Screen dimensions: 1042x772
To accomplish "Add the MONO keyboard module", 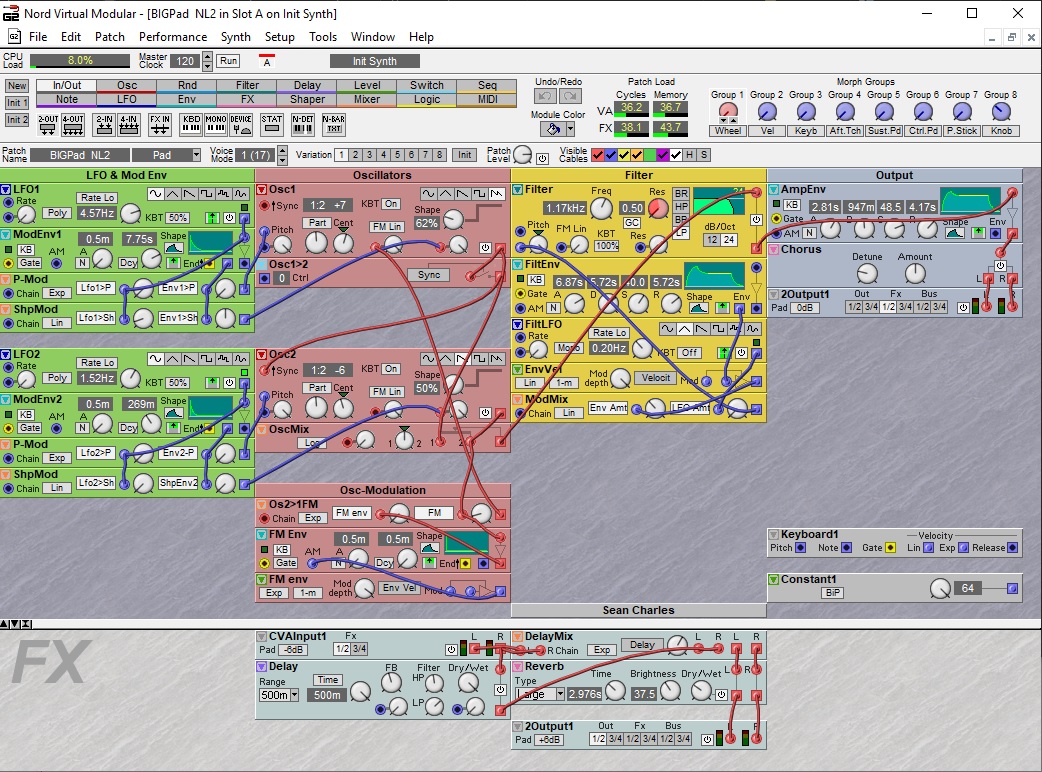I will tap(216, 125).
